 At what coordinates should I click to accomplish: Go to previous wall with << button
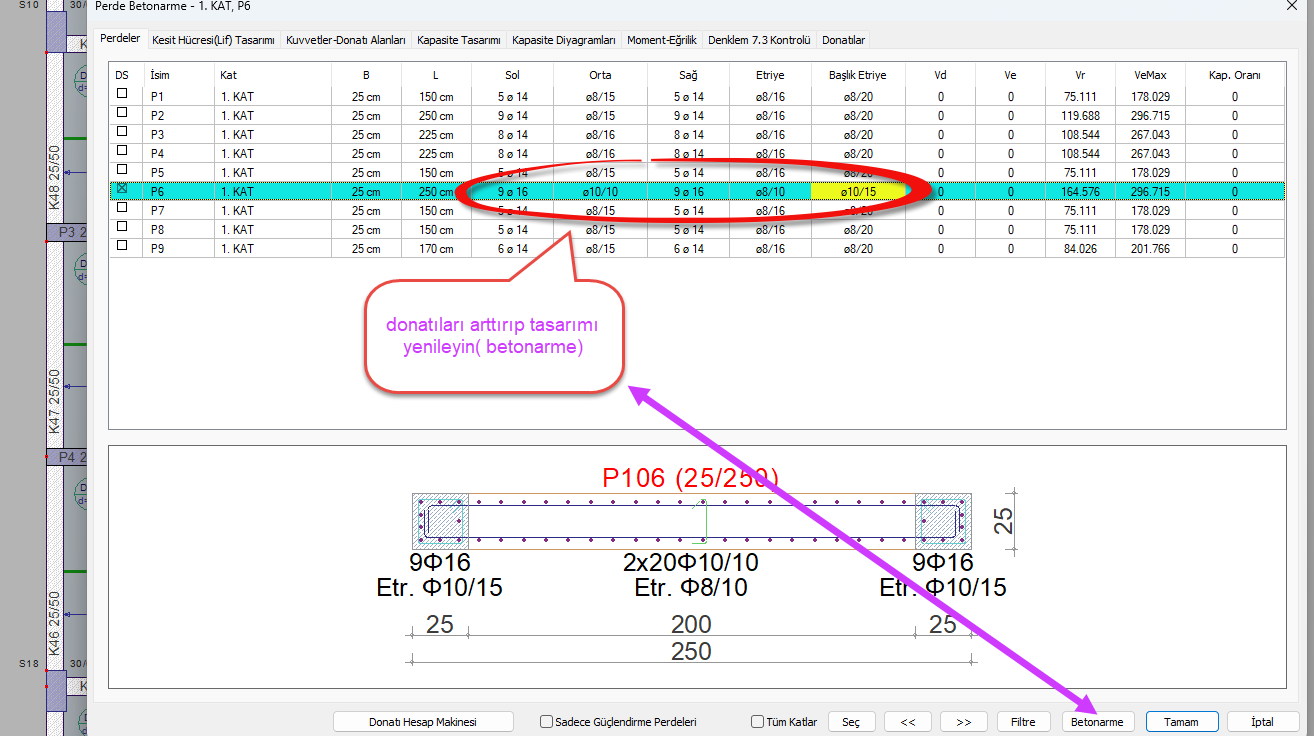click(x=908, y=722)
